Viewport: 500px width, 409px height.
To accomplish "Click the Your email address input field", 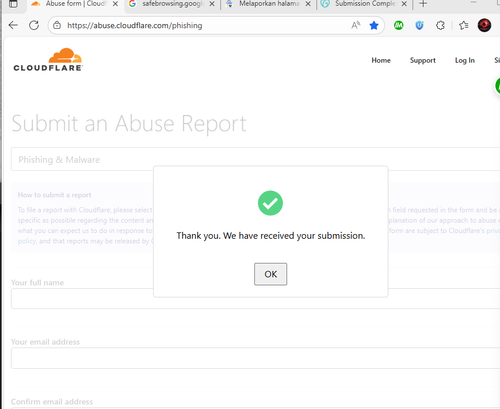I will (x=255, y=358).
